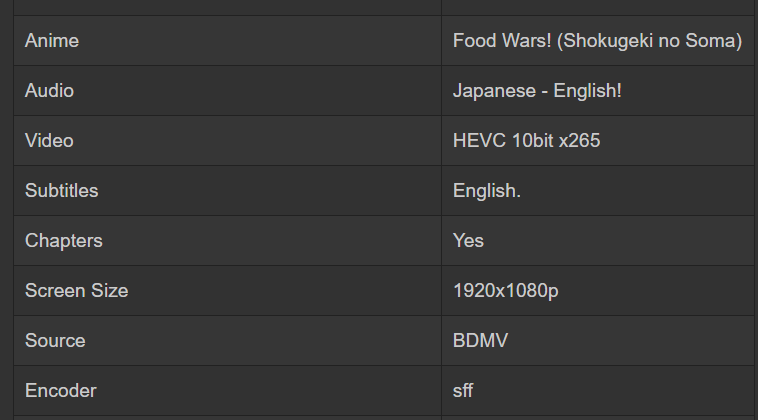This screenshot has width=758, height=420.
Task: Click the word English! in Audio value
Action: pyautogui.click(x=587, y=91)
